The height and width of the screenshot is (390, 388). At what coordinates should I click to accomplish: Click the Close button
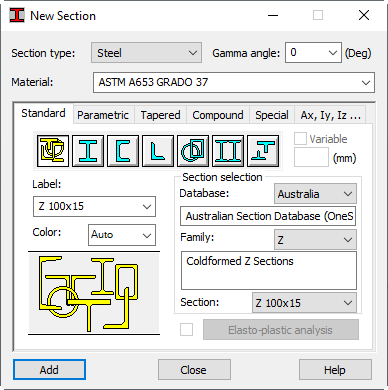click(x=194, y=370)
